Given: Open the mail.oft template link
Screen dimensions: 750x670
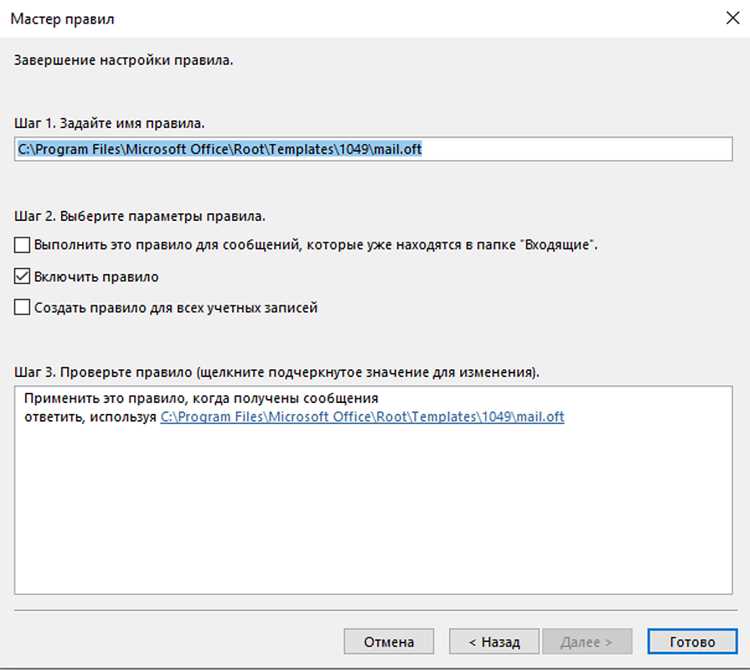Looking at the screenshot, I should tap(362, 417).
